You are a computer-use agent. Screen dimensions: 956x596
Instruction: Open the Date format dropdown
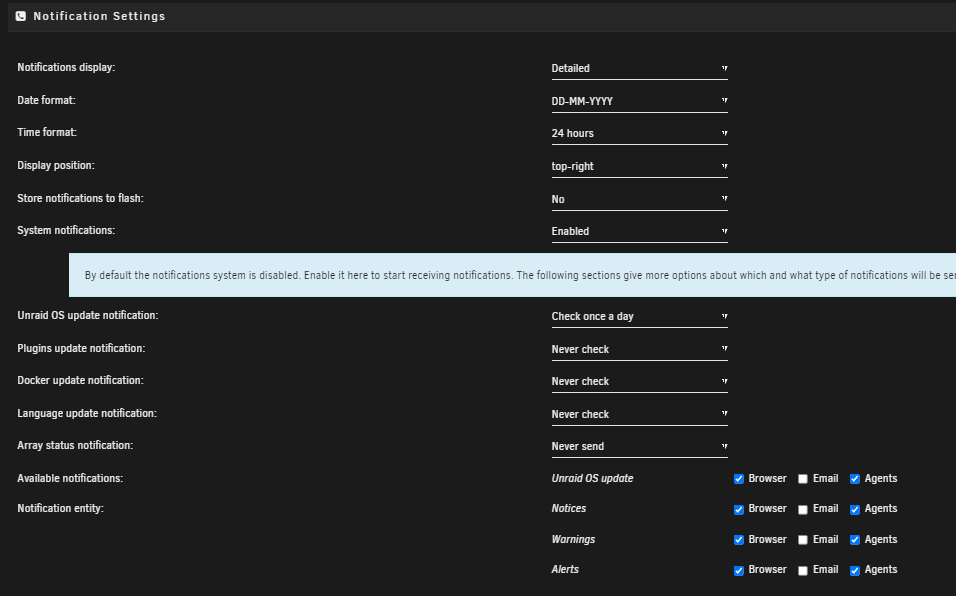[x=639, y=101]
